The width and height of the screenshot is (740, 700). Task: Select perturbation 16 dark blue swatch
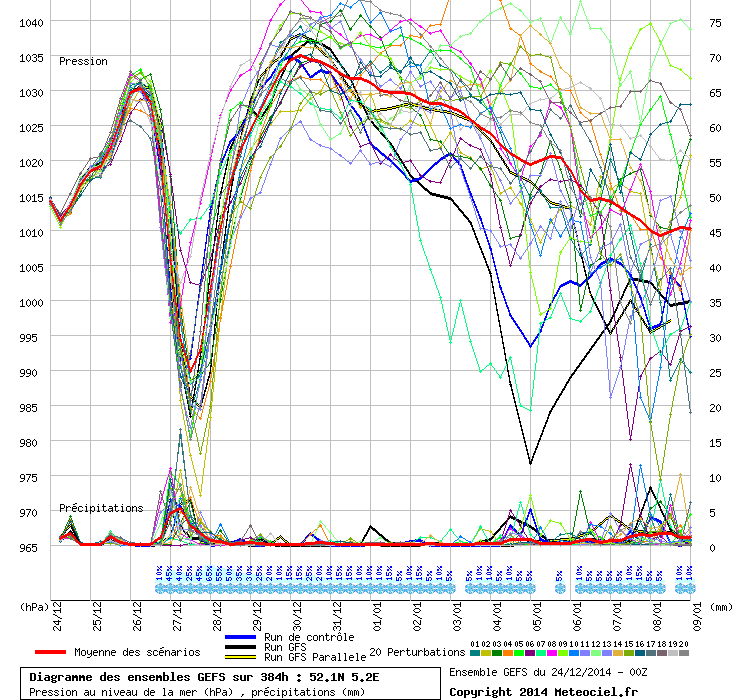[x=640, y=653]
